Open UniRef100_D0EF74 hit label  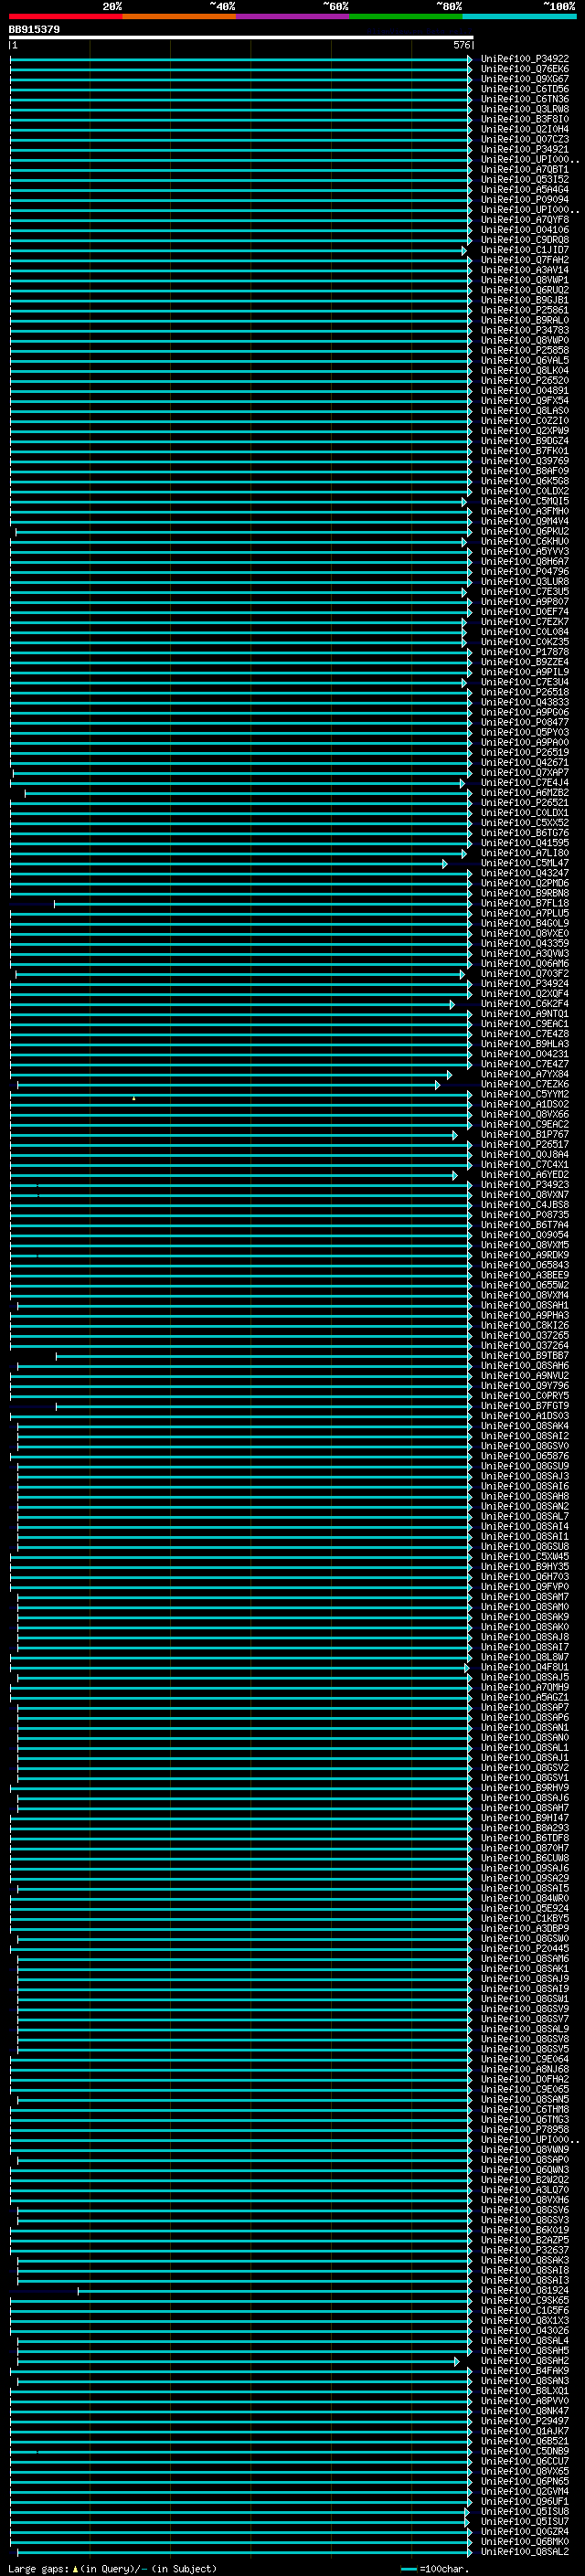point(525,611)
